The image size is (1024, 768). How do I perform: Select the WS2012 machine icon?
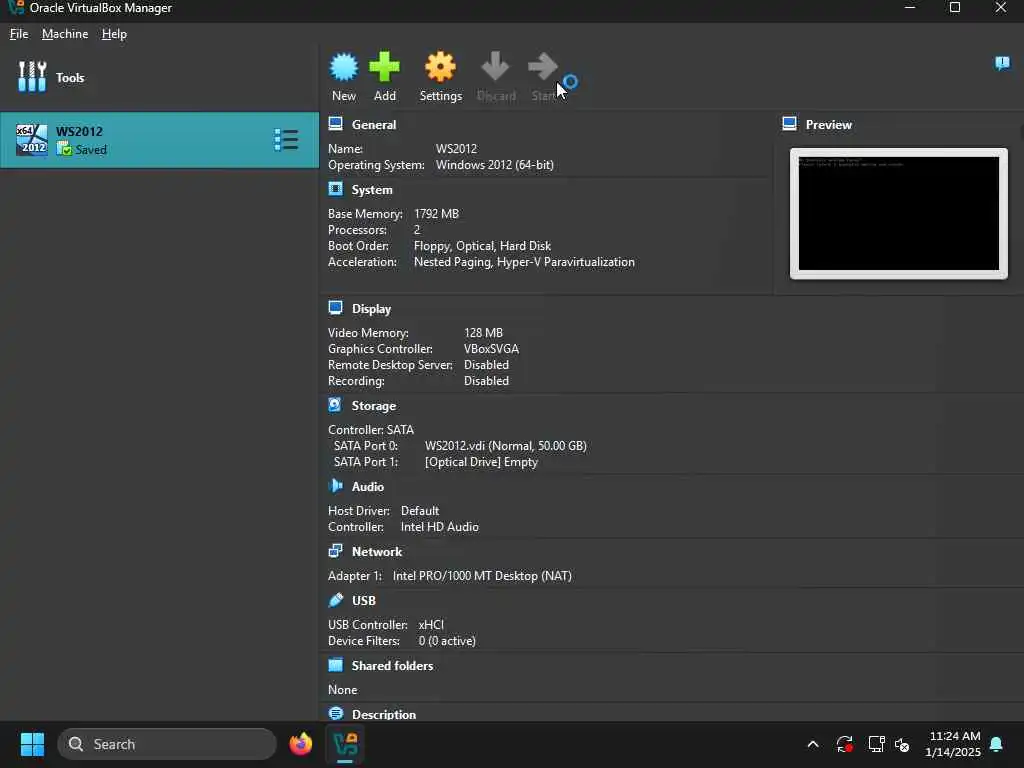click(x=32, y=140)
